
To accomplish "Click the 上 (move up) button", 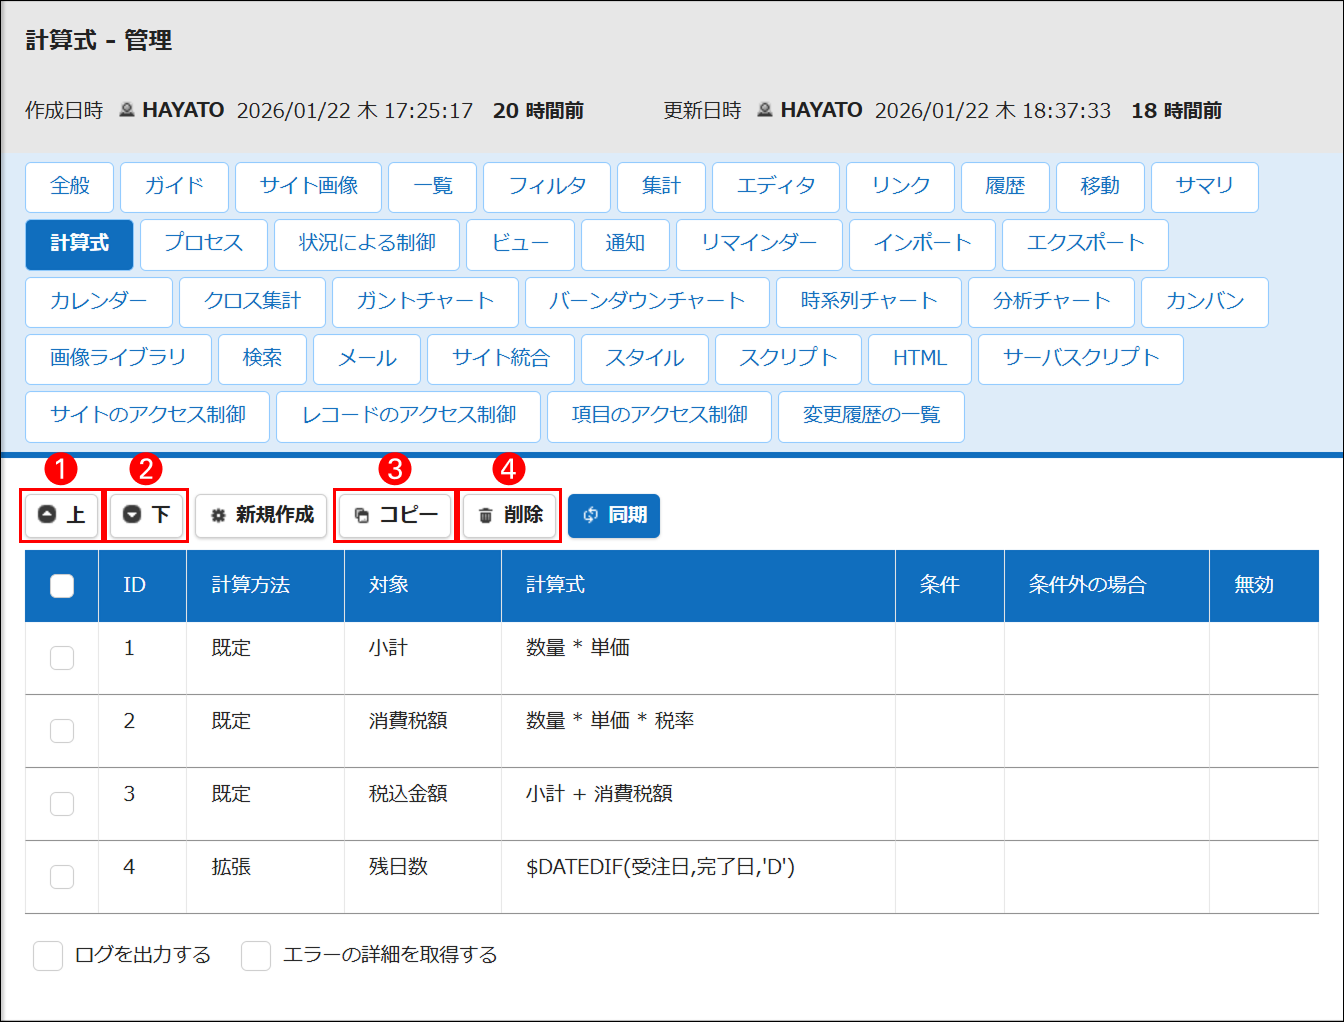I will coord(61,515).
